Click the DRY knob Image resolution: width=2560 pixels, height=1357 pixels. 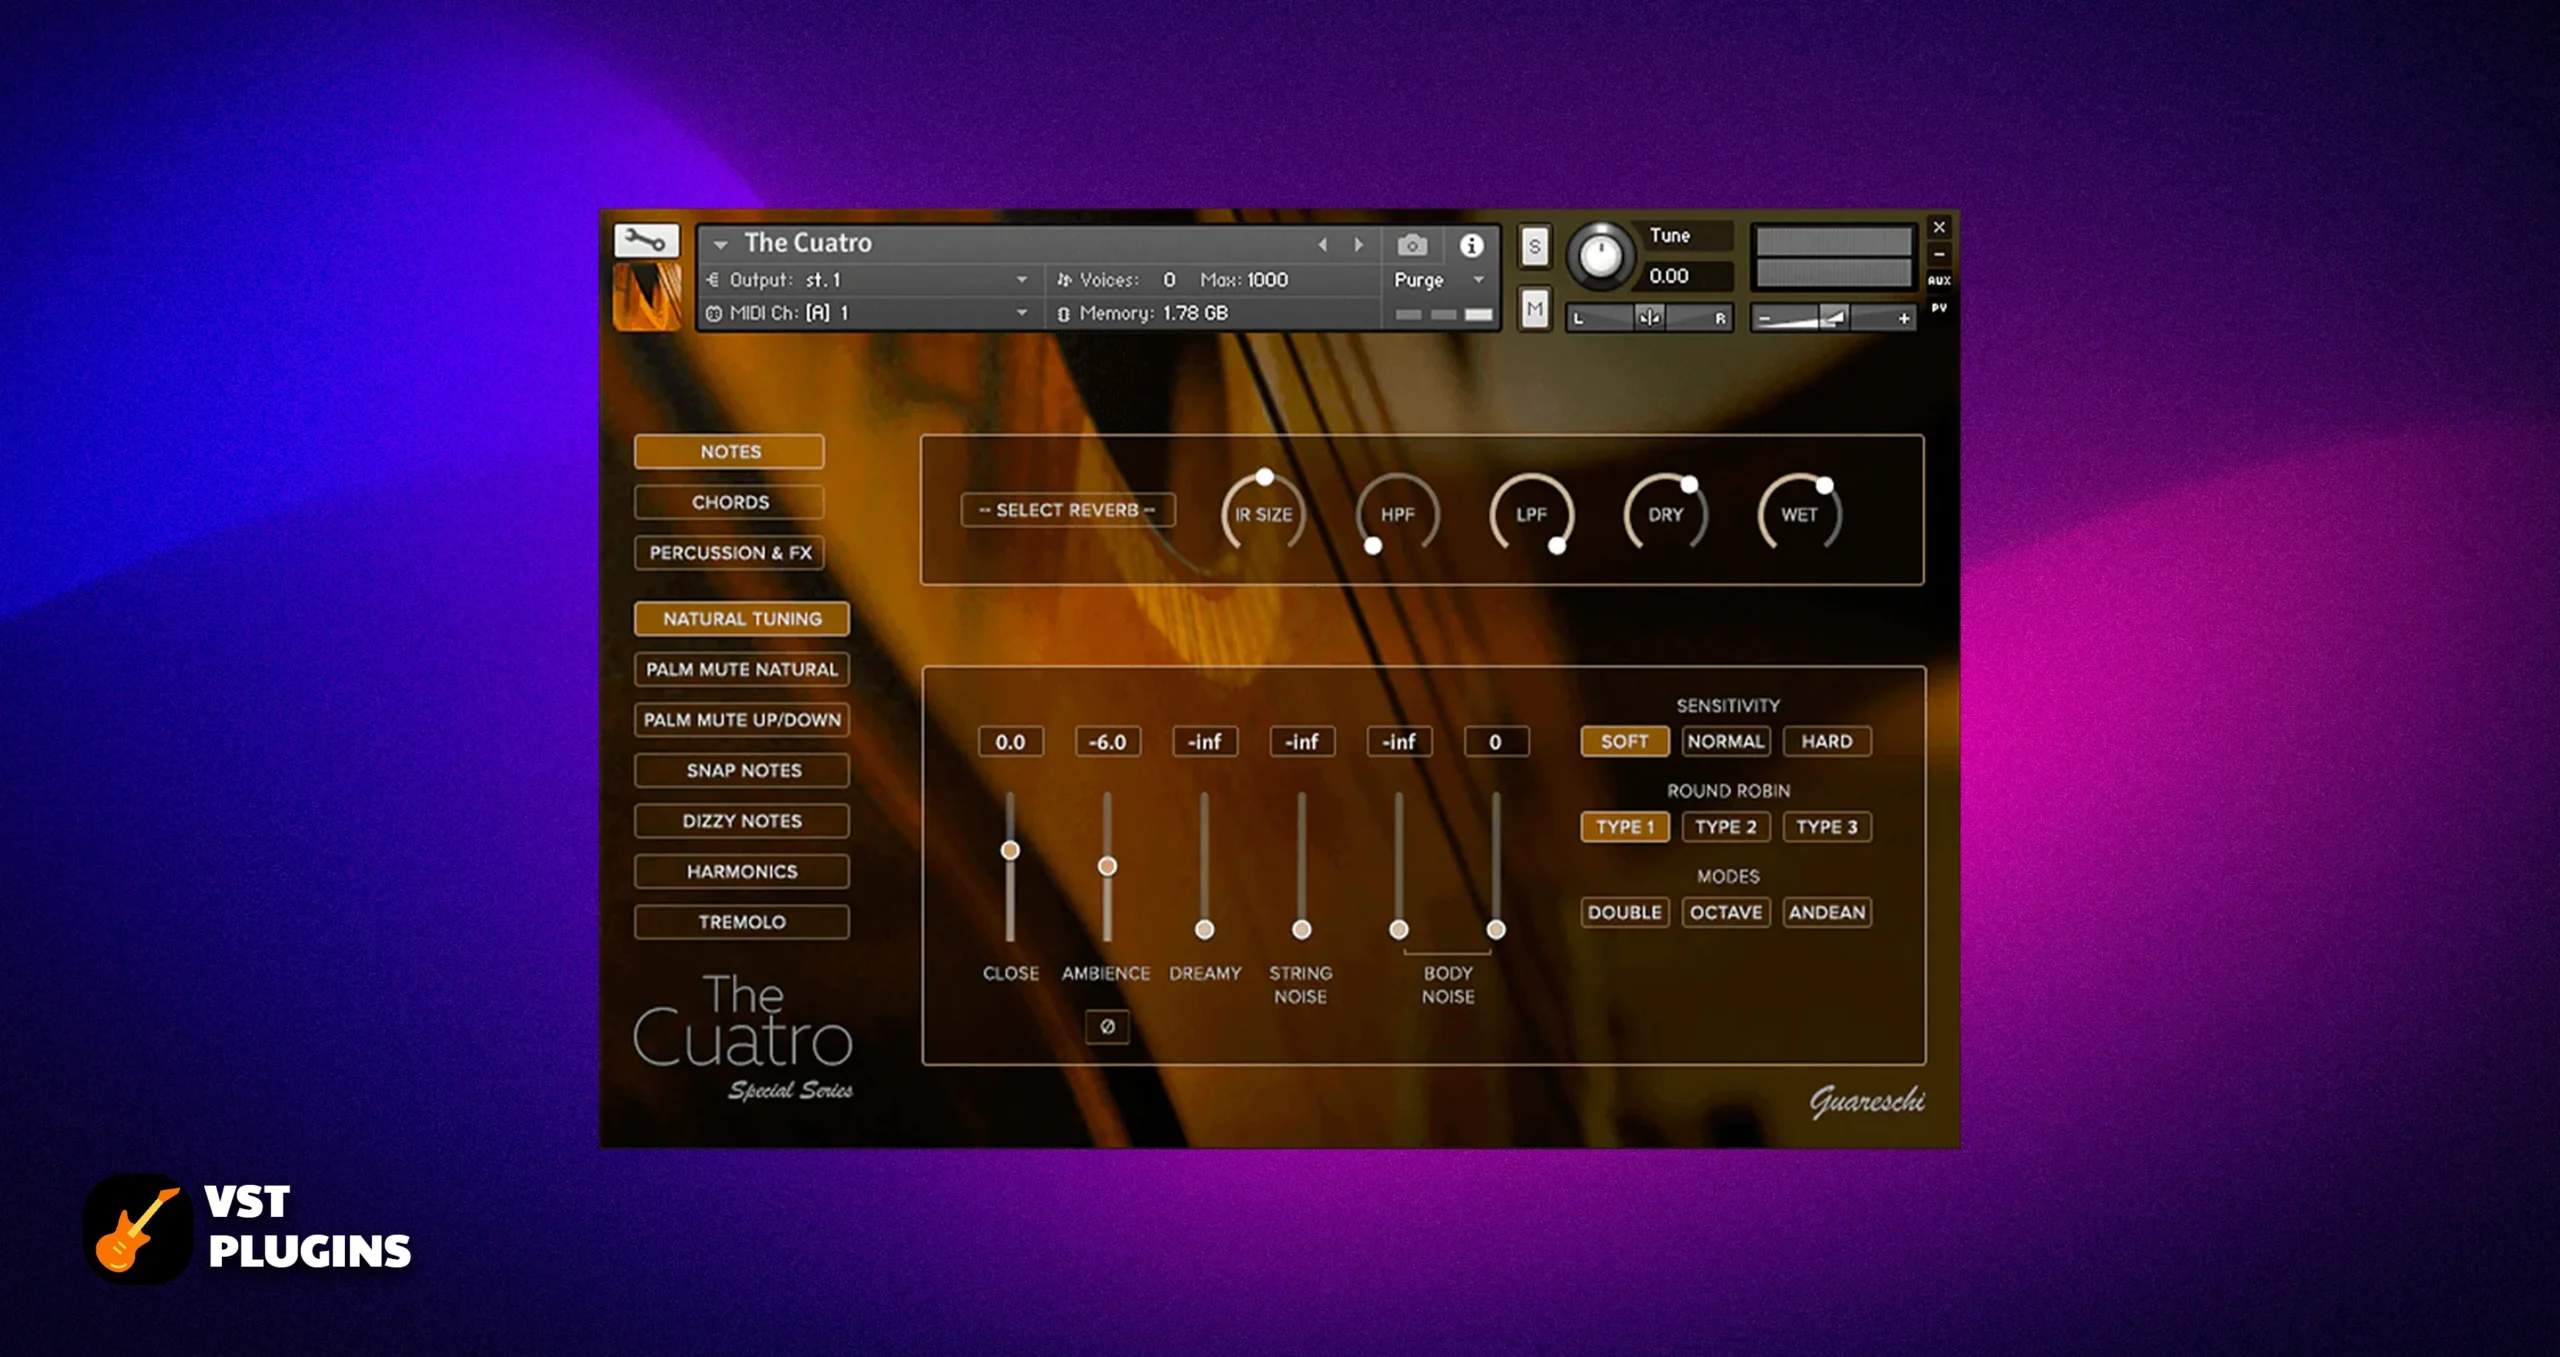(1665, 513)
